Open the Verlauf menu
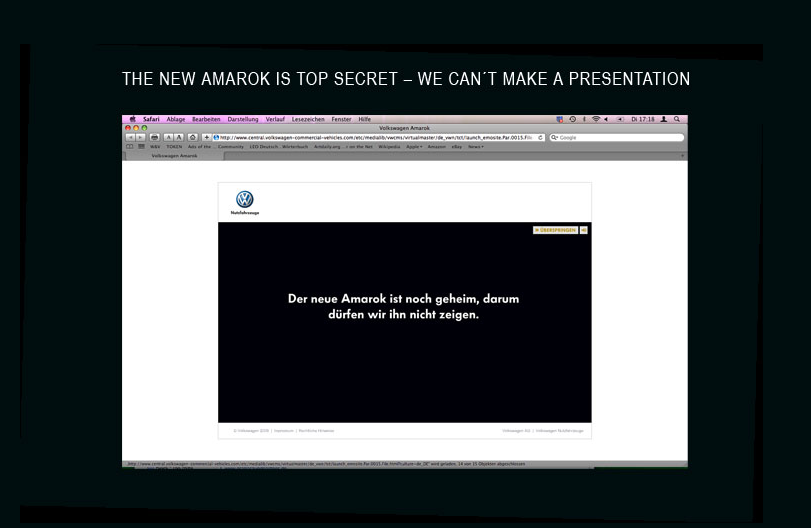 275,119
